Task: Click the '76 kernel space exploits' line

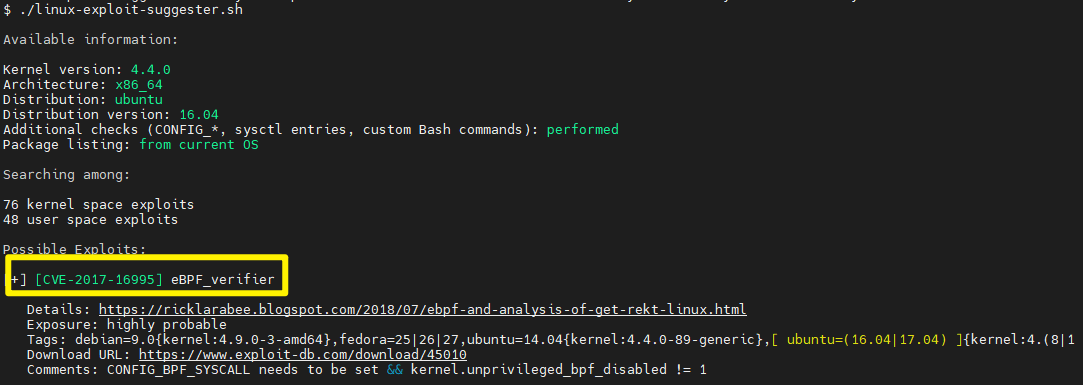Action: click(x=99, y=205)
